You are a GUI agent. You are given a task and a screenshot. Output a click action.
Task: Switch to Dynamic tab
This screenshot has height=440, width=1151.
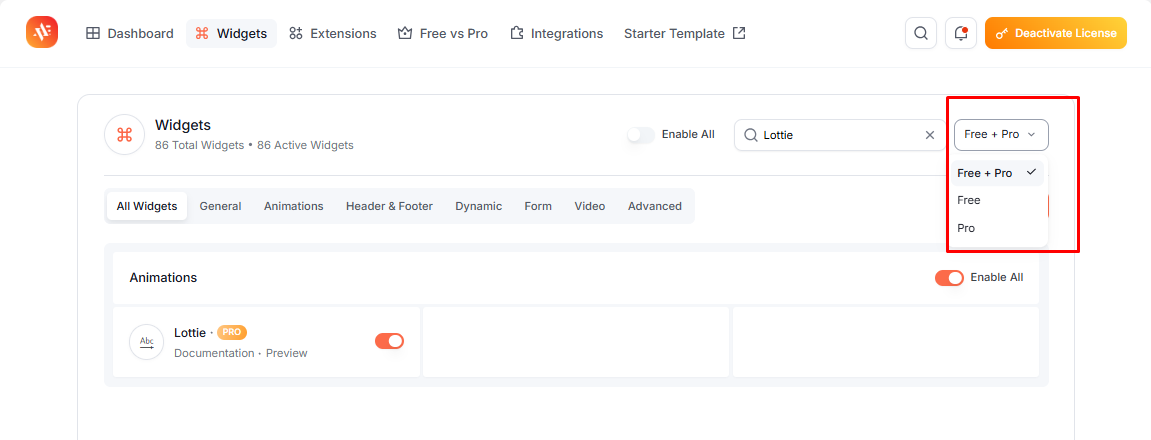(x=479, y=206)
